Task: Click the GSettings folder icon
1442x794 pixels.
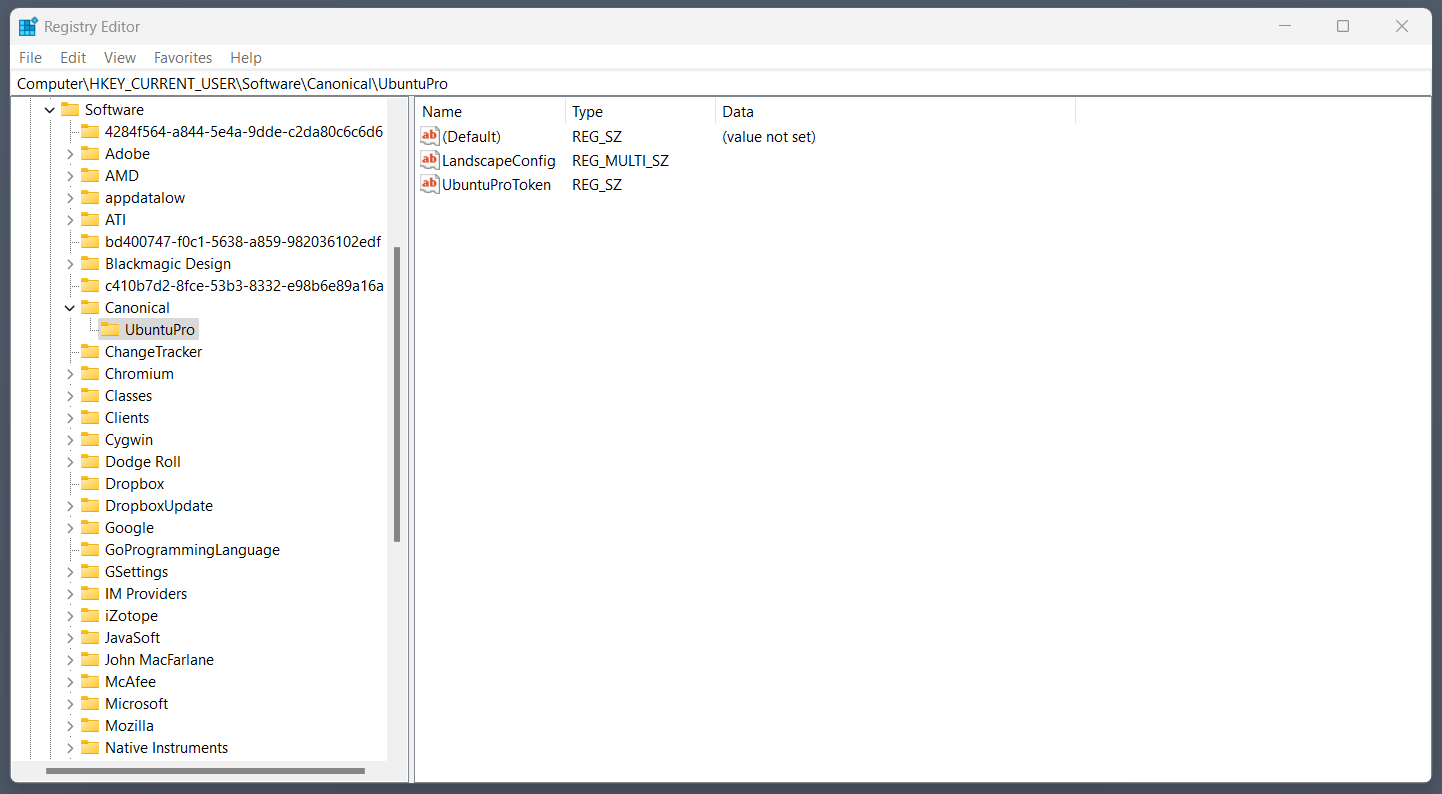Action: pyautogui.click(x=90, y=572)
